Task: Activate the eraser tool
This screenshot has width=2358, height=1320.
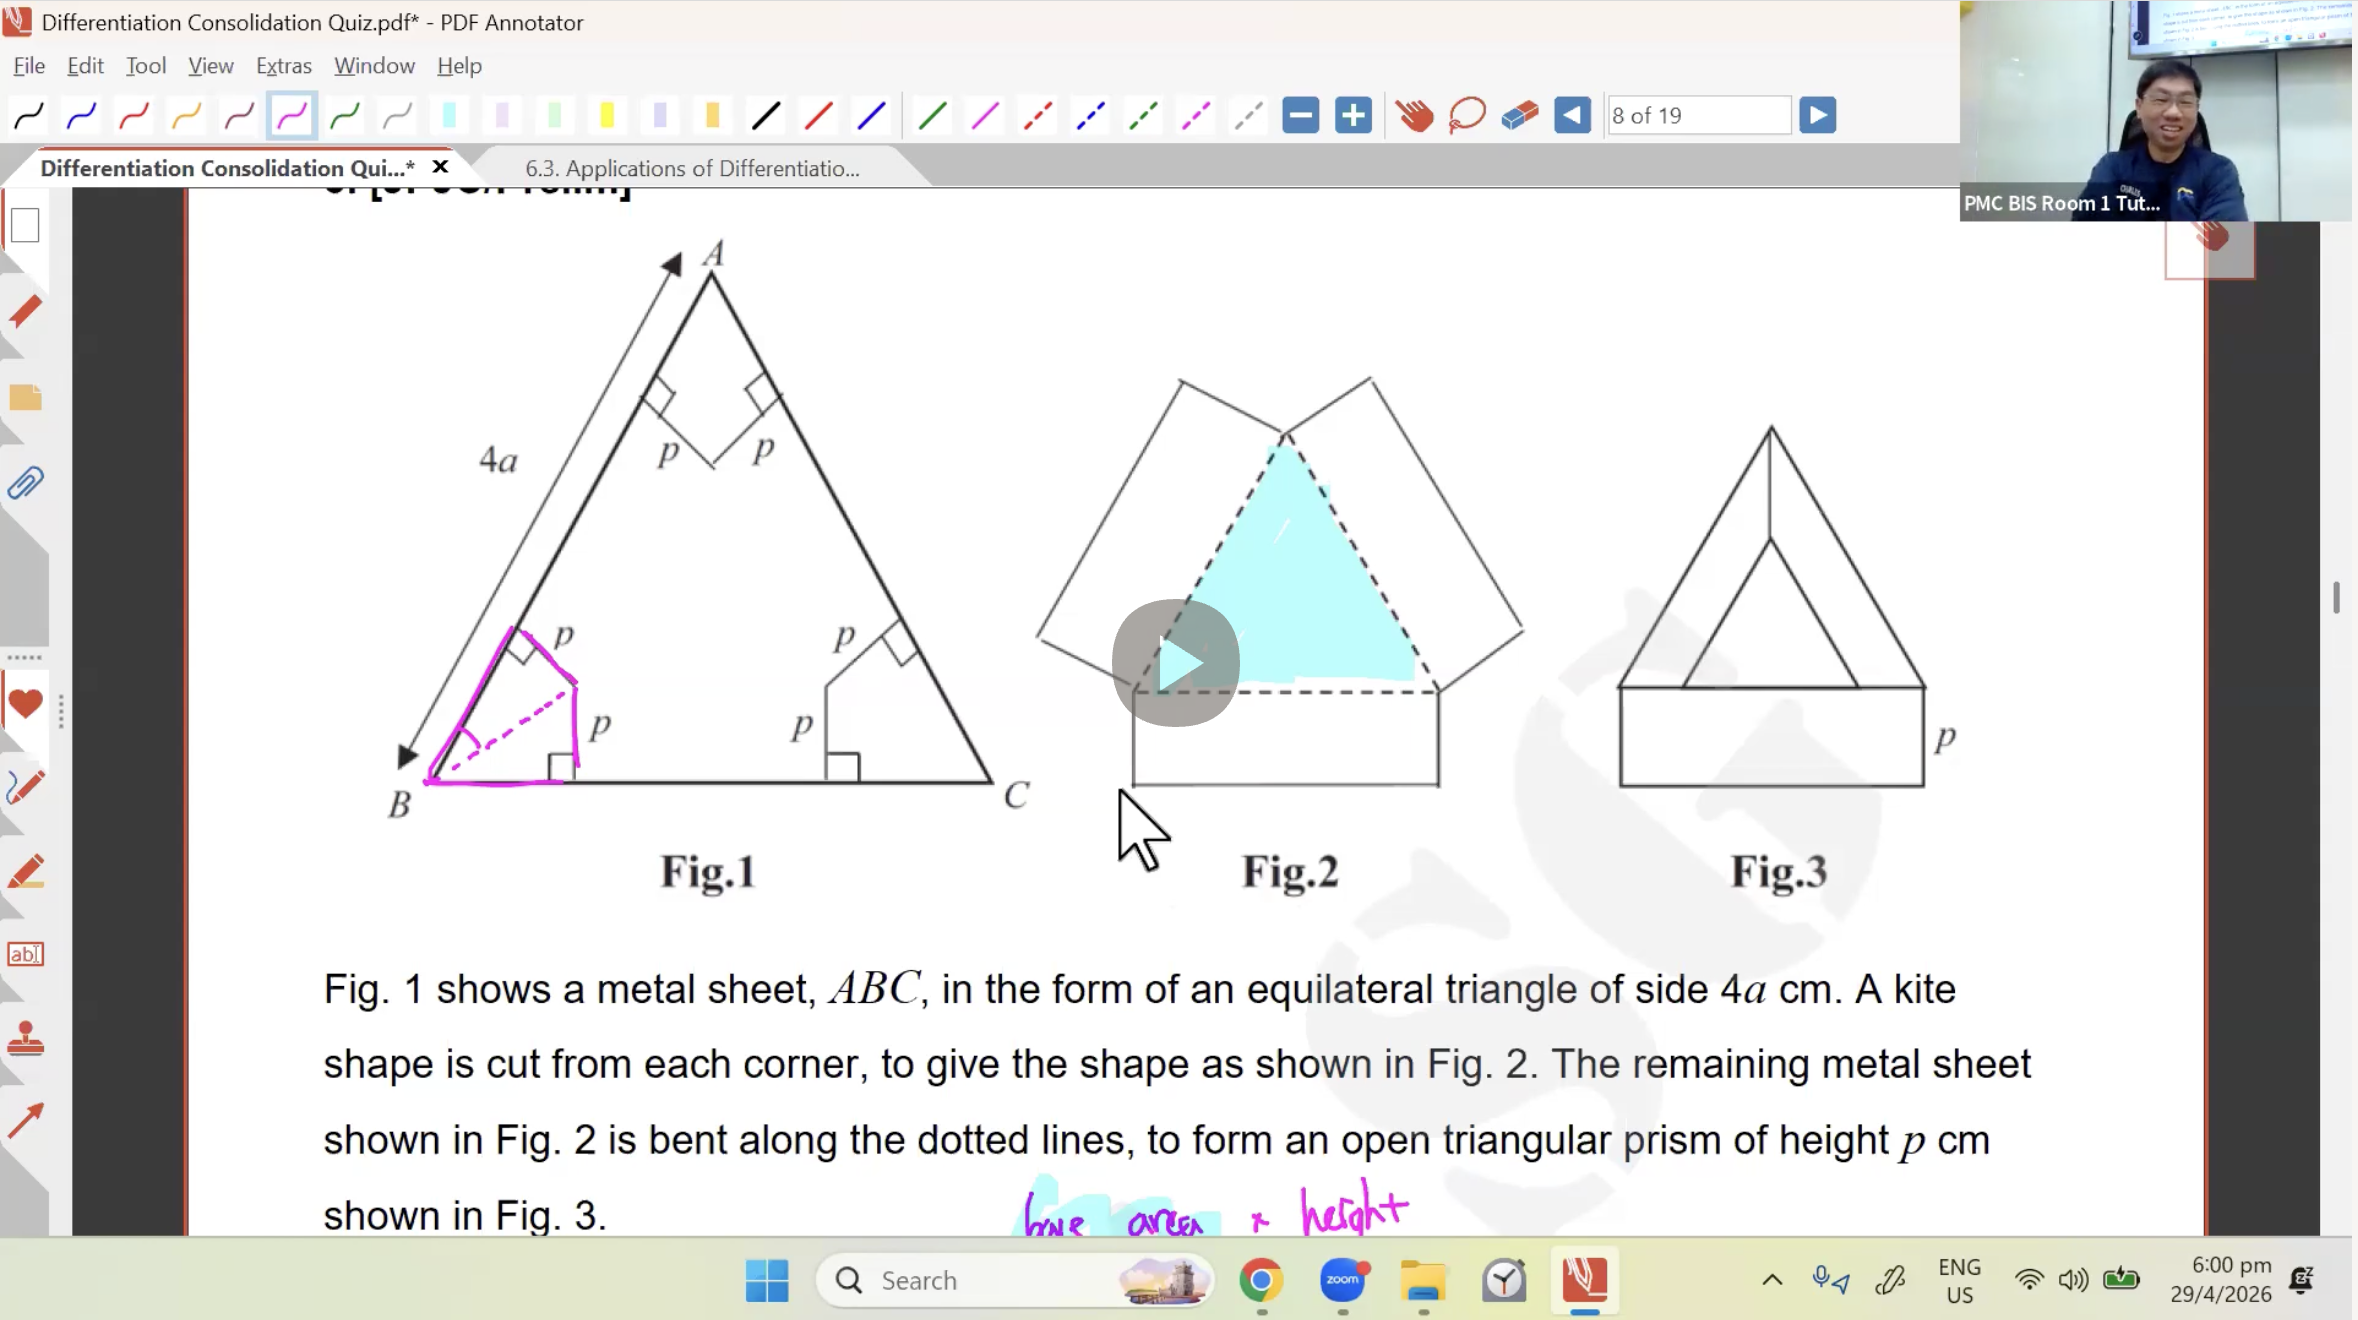Action: coord(1519,115)
